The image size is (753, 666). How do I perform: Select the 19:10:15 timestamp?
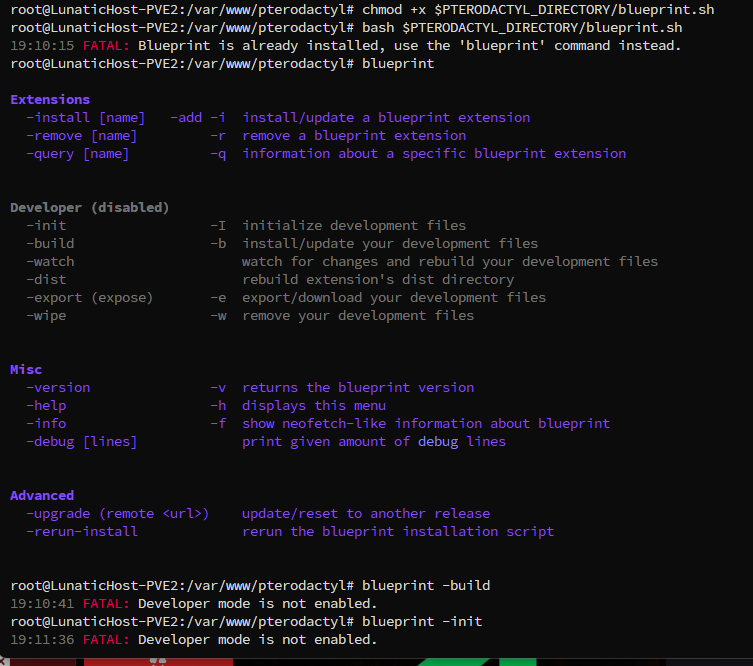(x=42, y=46)
